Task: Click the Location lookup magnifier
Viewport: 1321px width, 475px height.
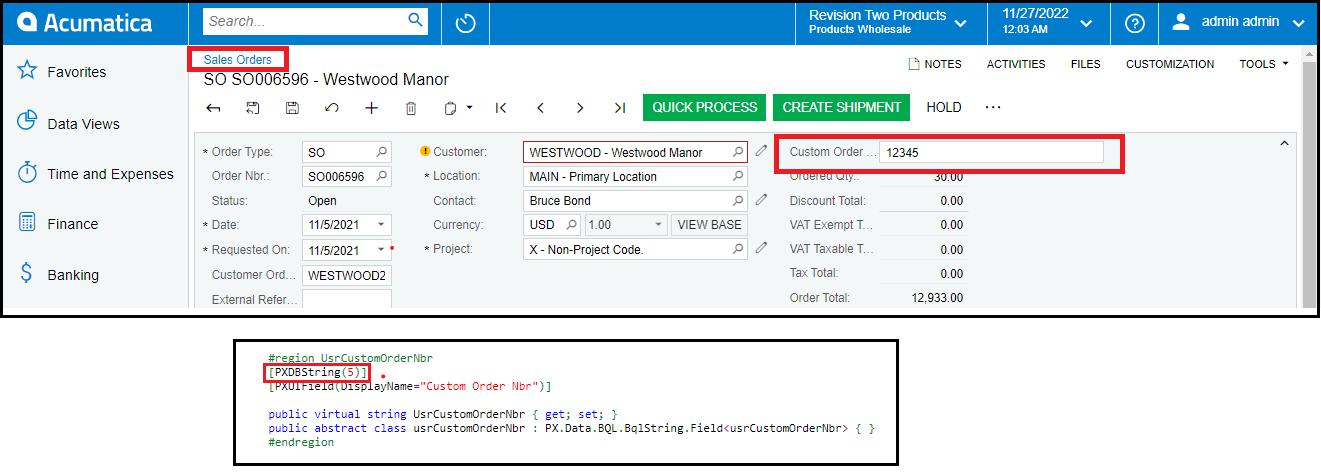Action: tap(738, 177)
